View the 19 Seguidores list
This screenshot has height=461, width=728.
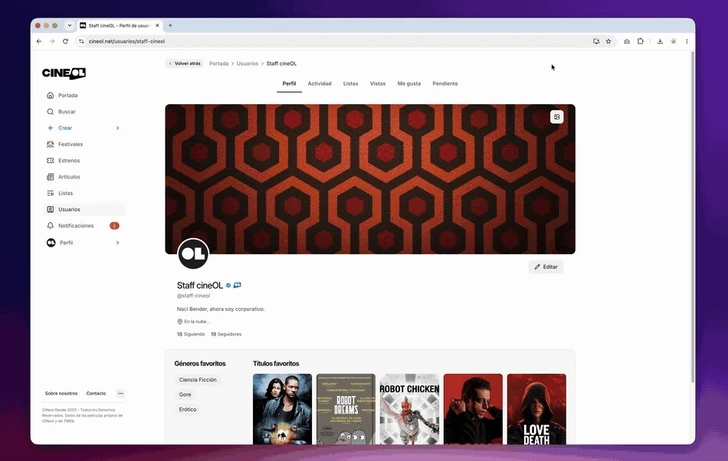point(226,334)
